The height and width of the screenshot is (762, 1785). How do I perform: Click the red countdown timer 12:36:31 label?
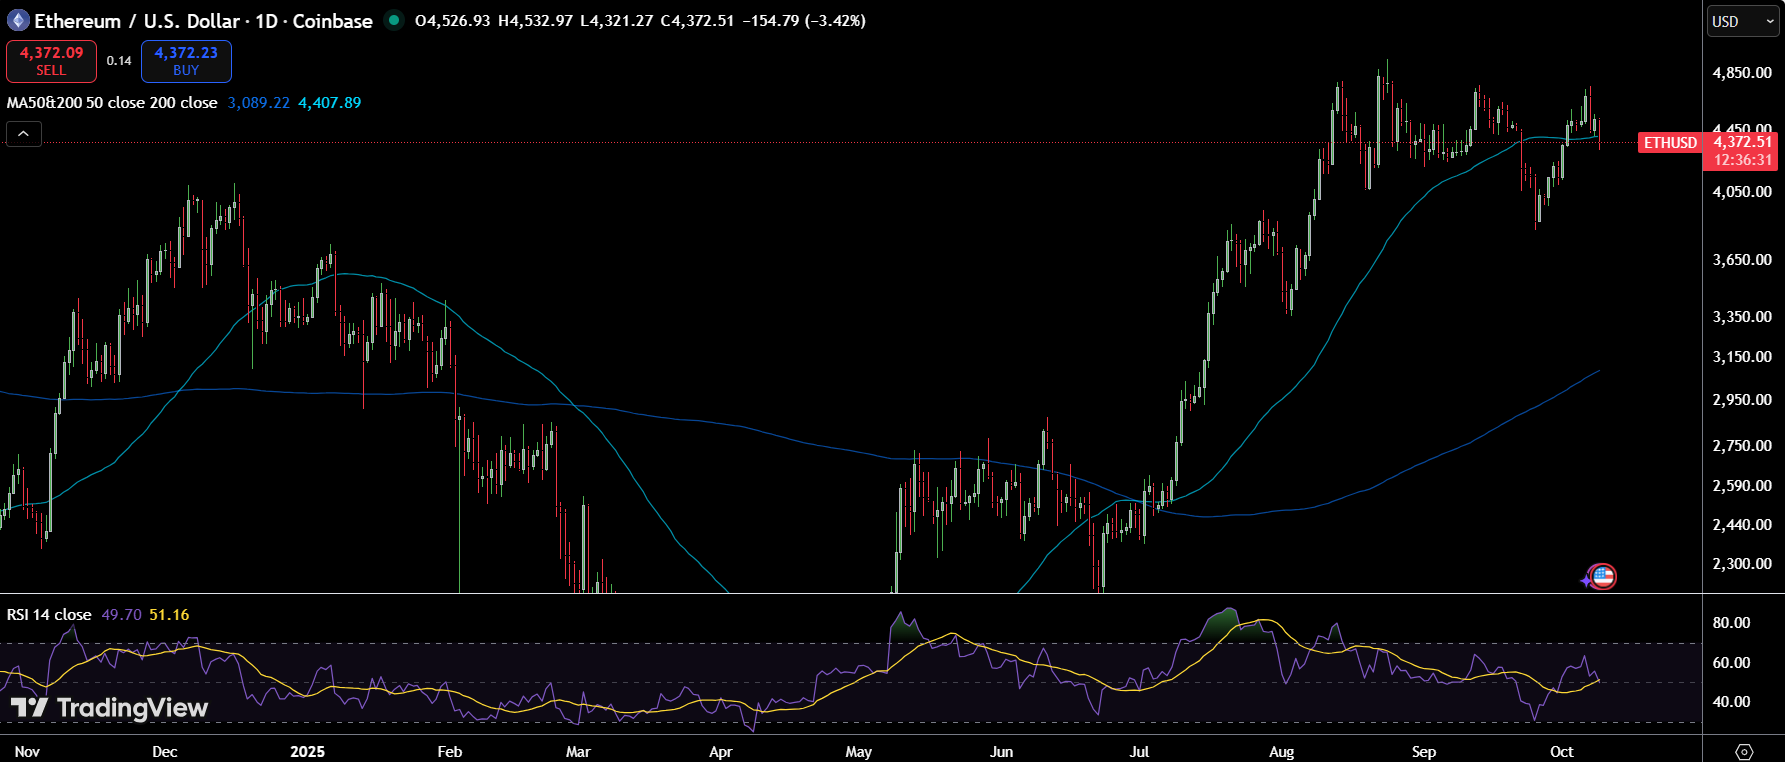[1742, 160]
